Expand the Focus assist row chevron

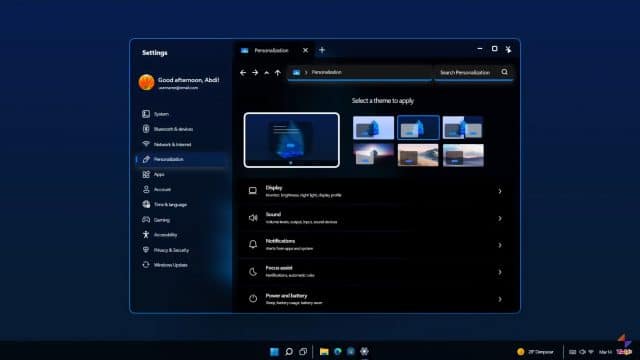click(x=500, y=272)
